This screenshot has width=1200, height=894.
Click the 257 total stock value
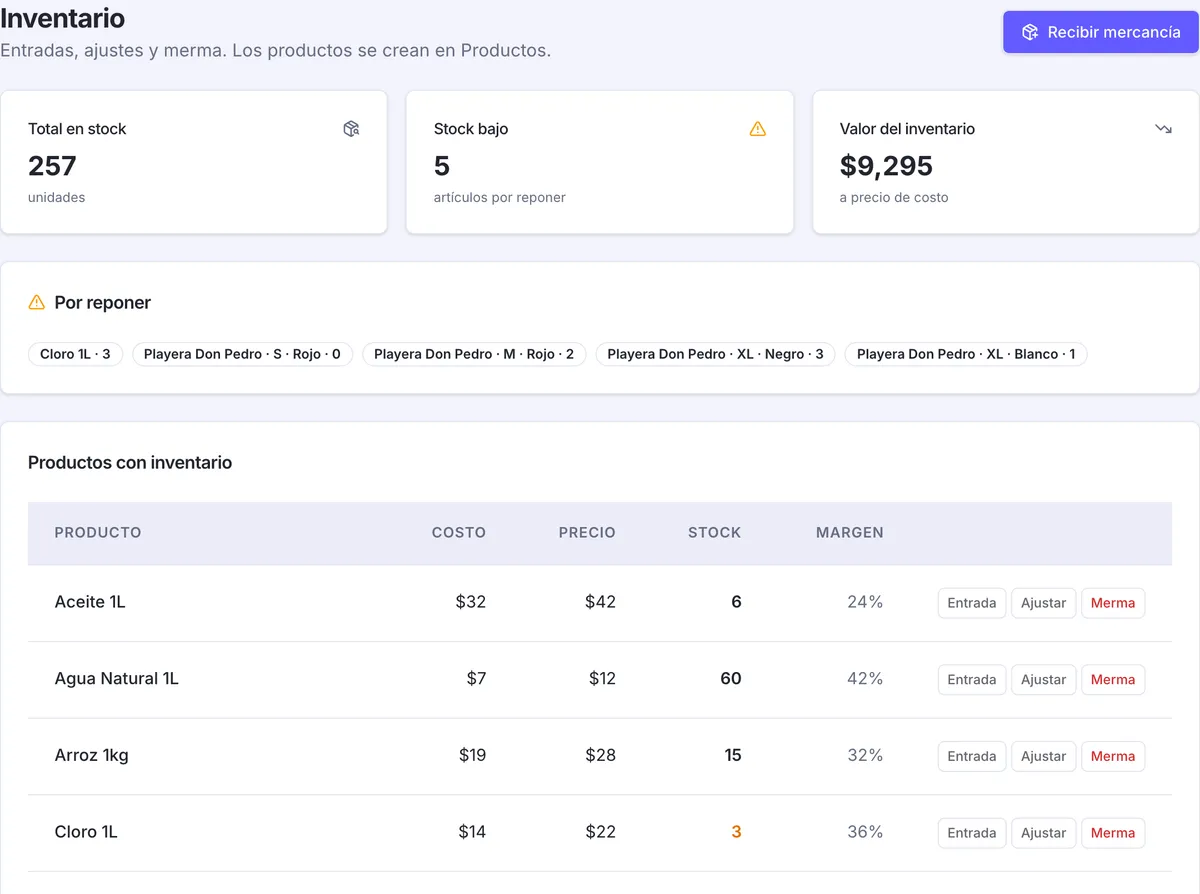(52, 166)
